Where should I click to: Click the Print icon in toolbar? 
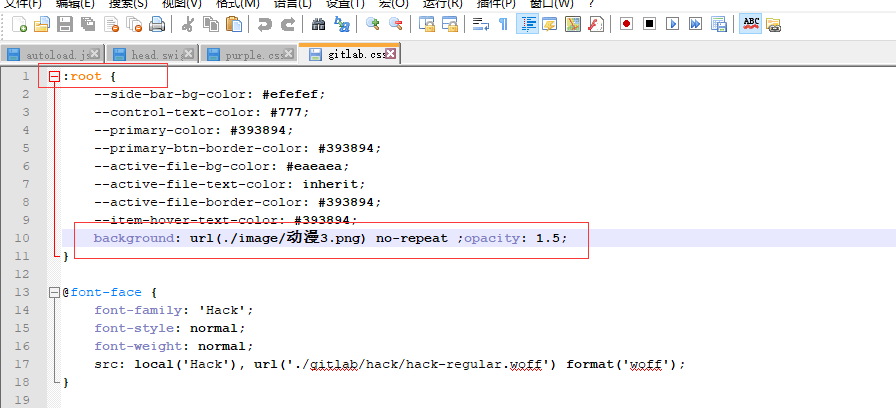[x=157, y=23]
